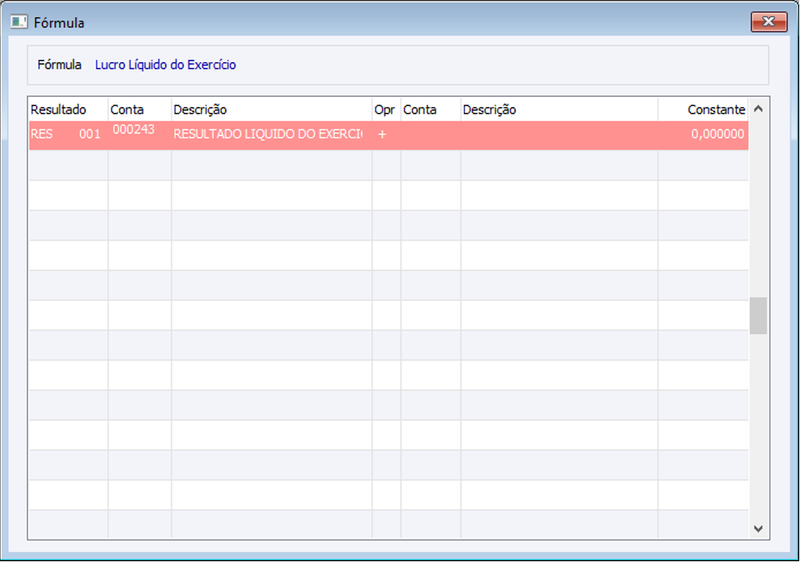Click the vertical scrollbar thumb
This screenshot has height=562, width=800.
point(758,316)
